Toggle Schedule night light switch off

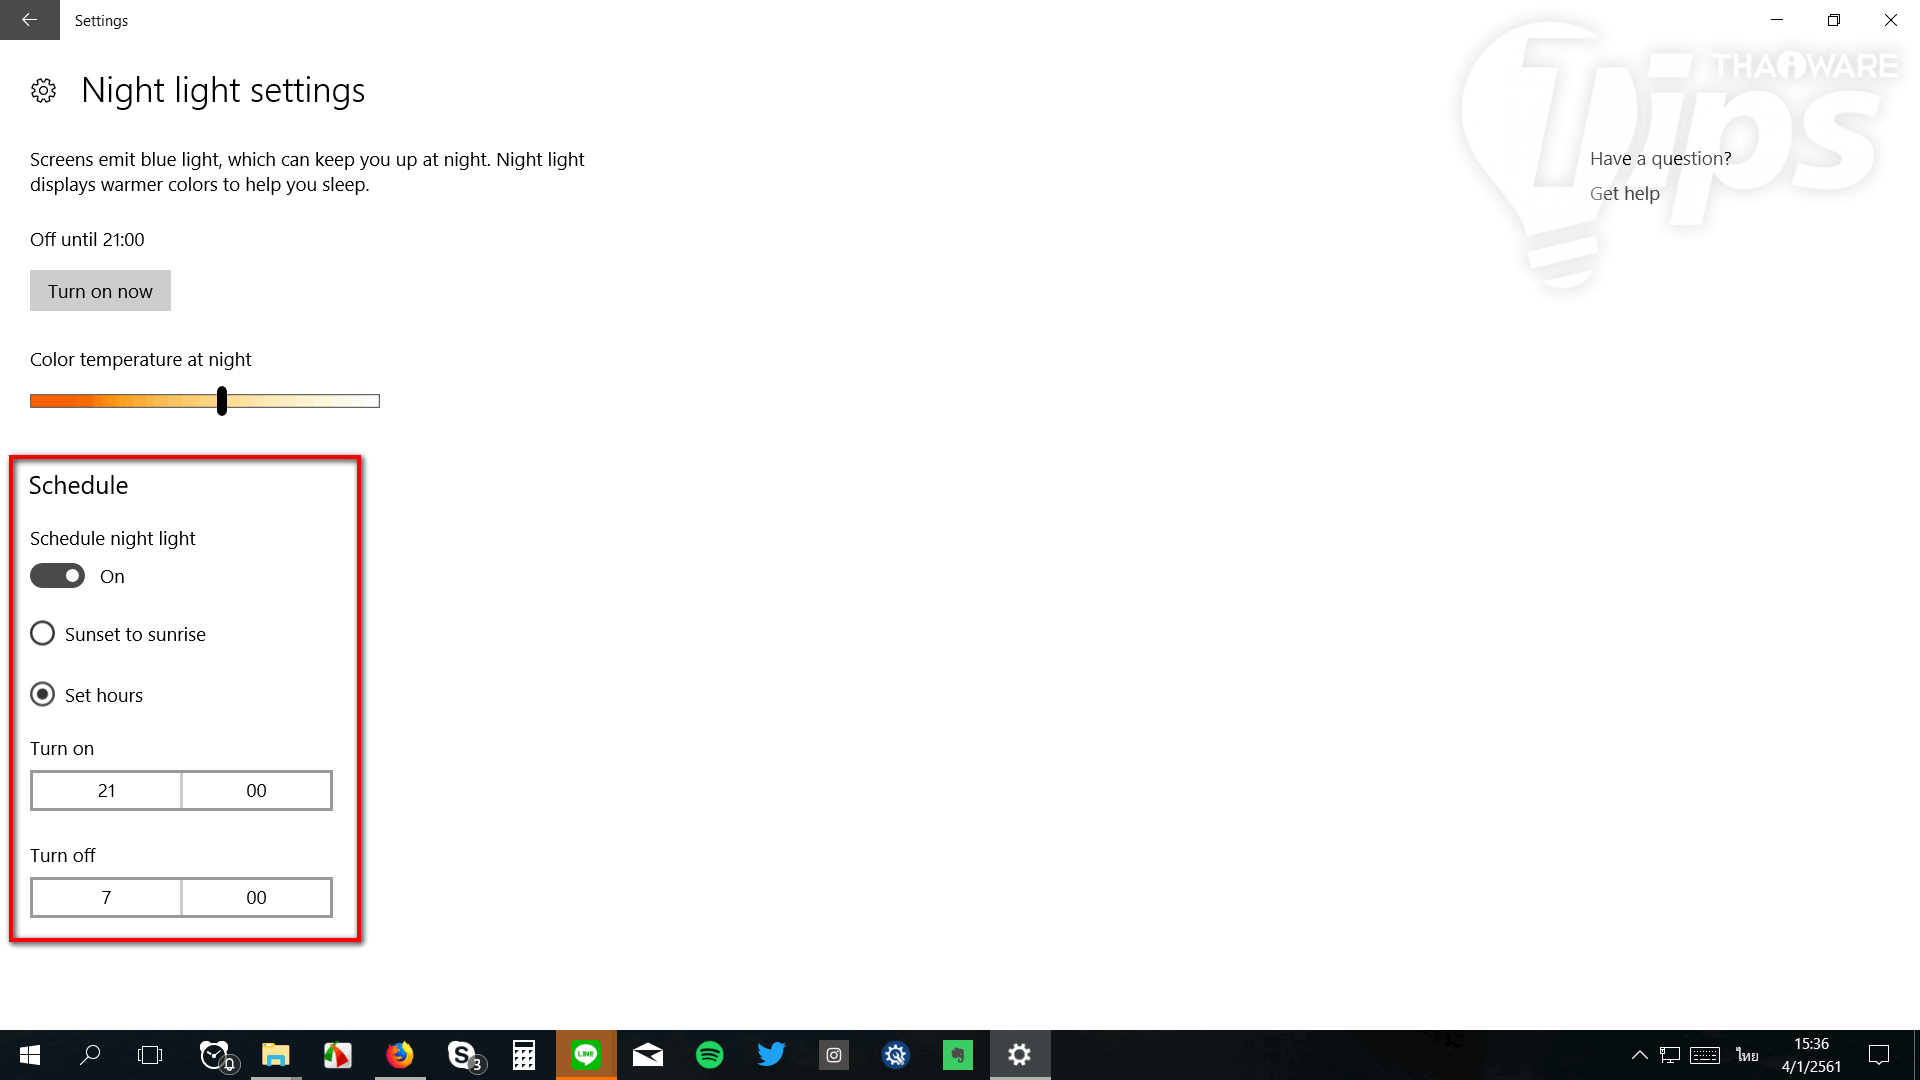57,576
